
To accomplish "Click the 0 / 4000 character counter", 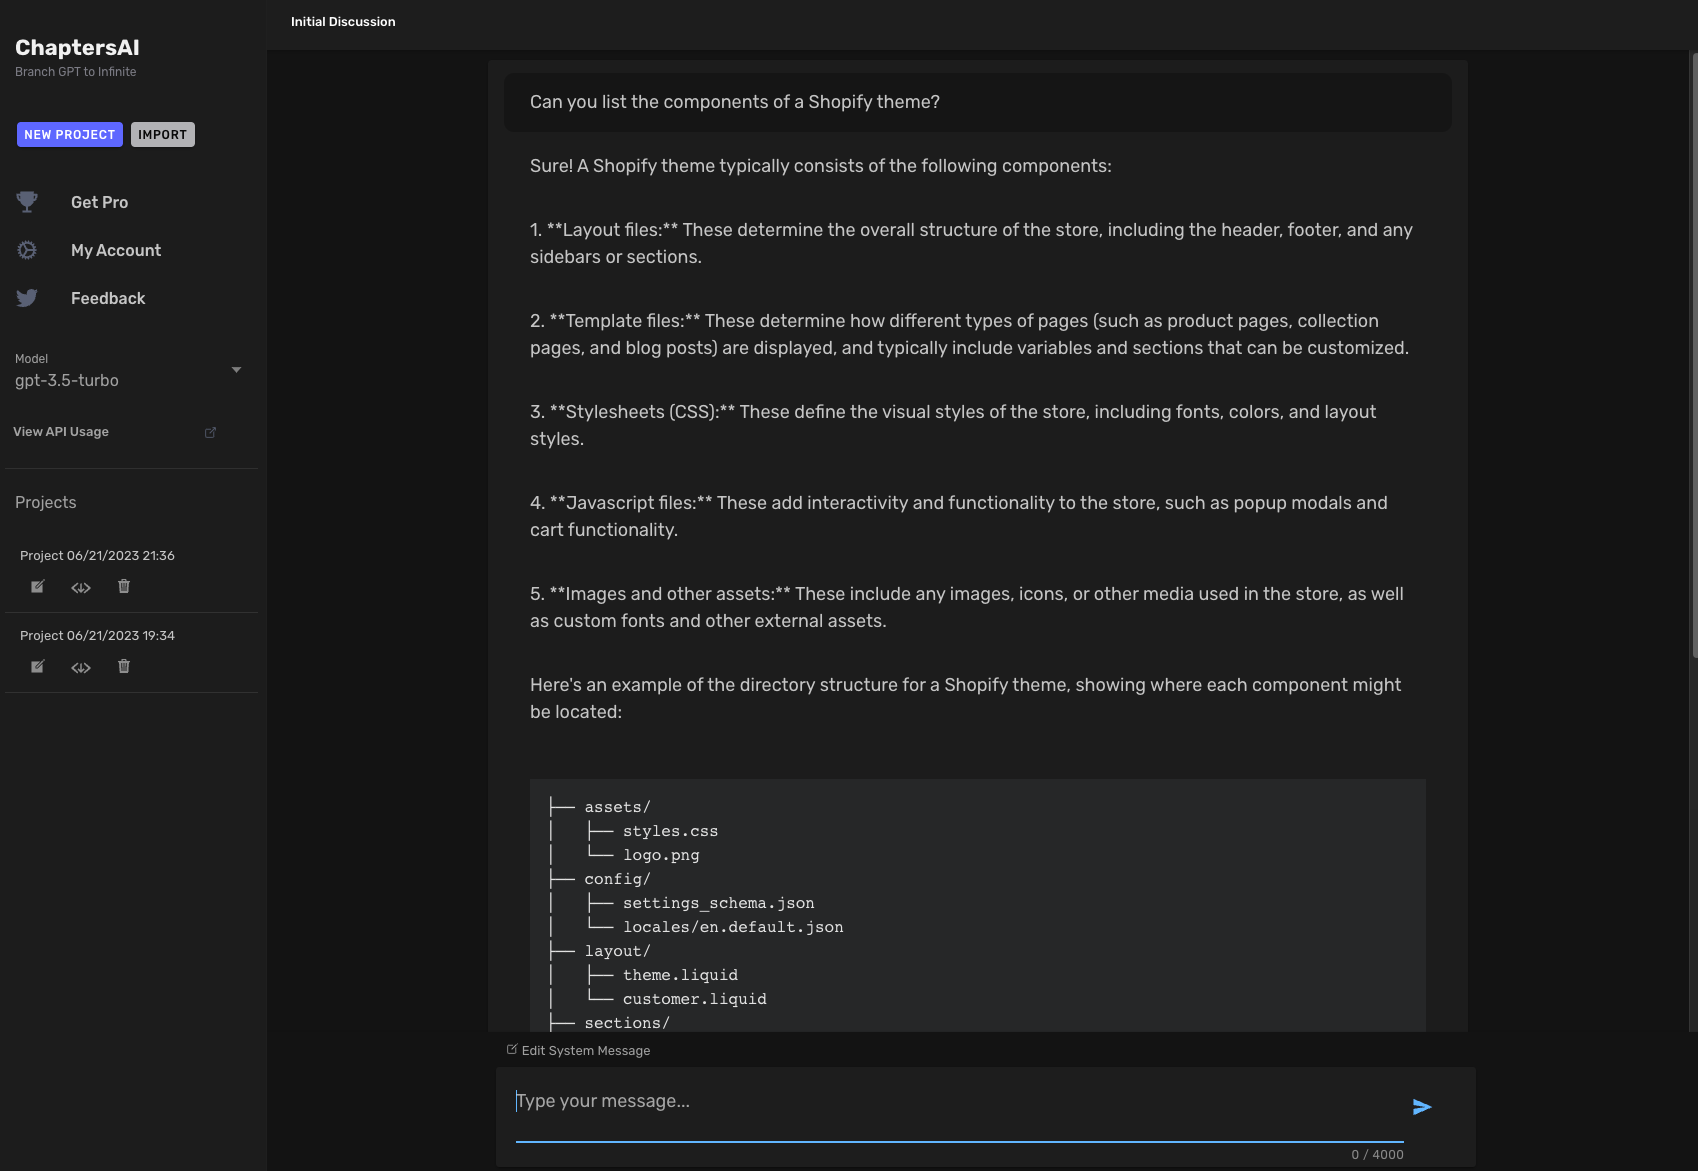I will click(1377, 1154).
